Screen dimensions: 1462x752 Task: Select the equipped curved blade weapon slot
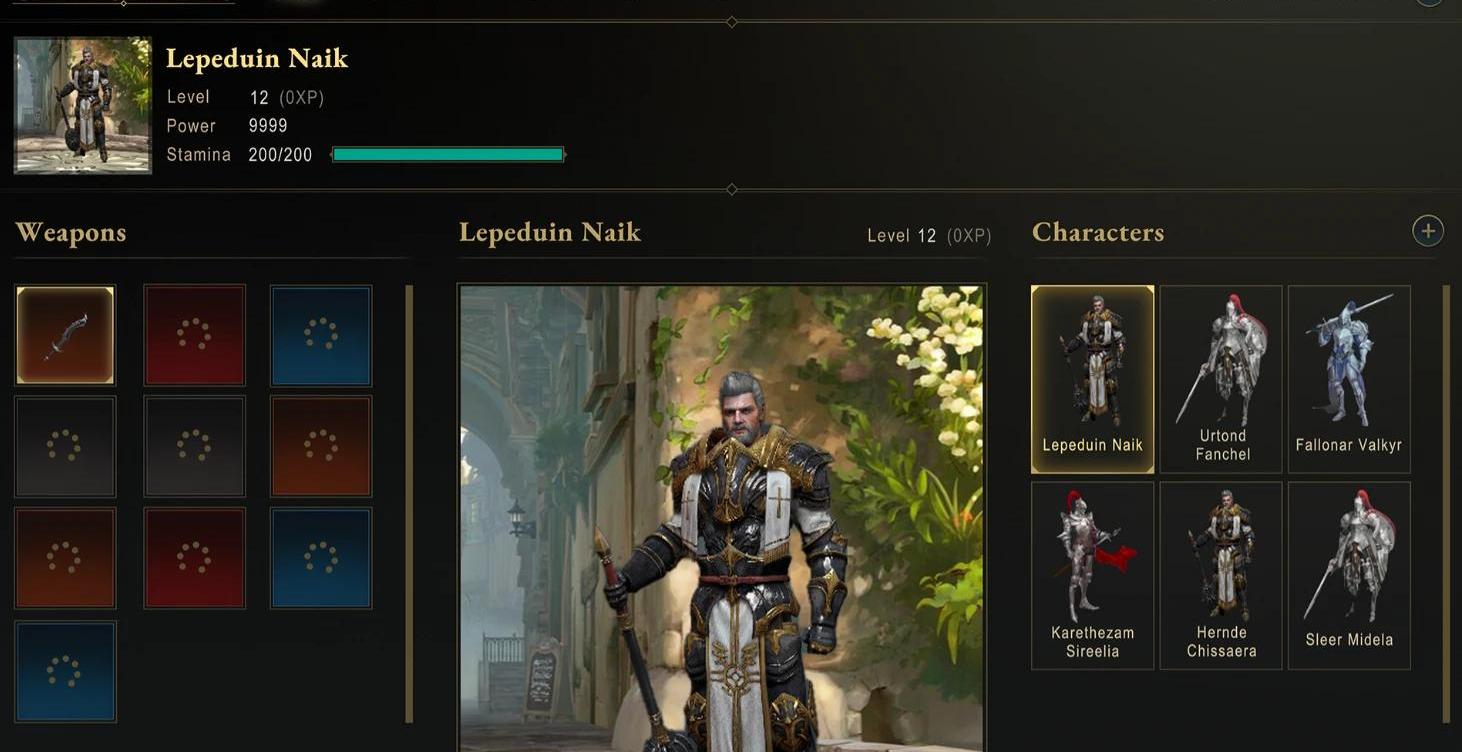65,335
